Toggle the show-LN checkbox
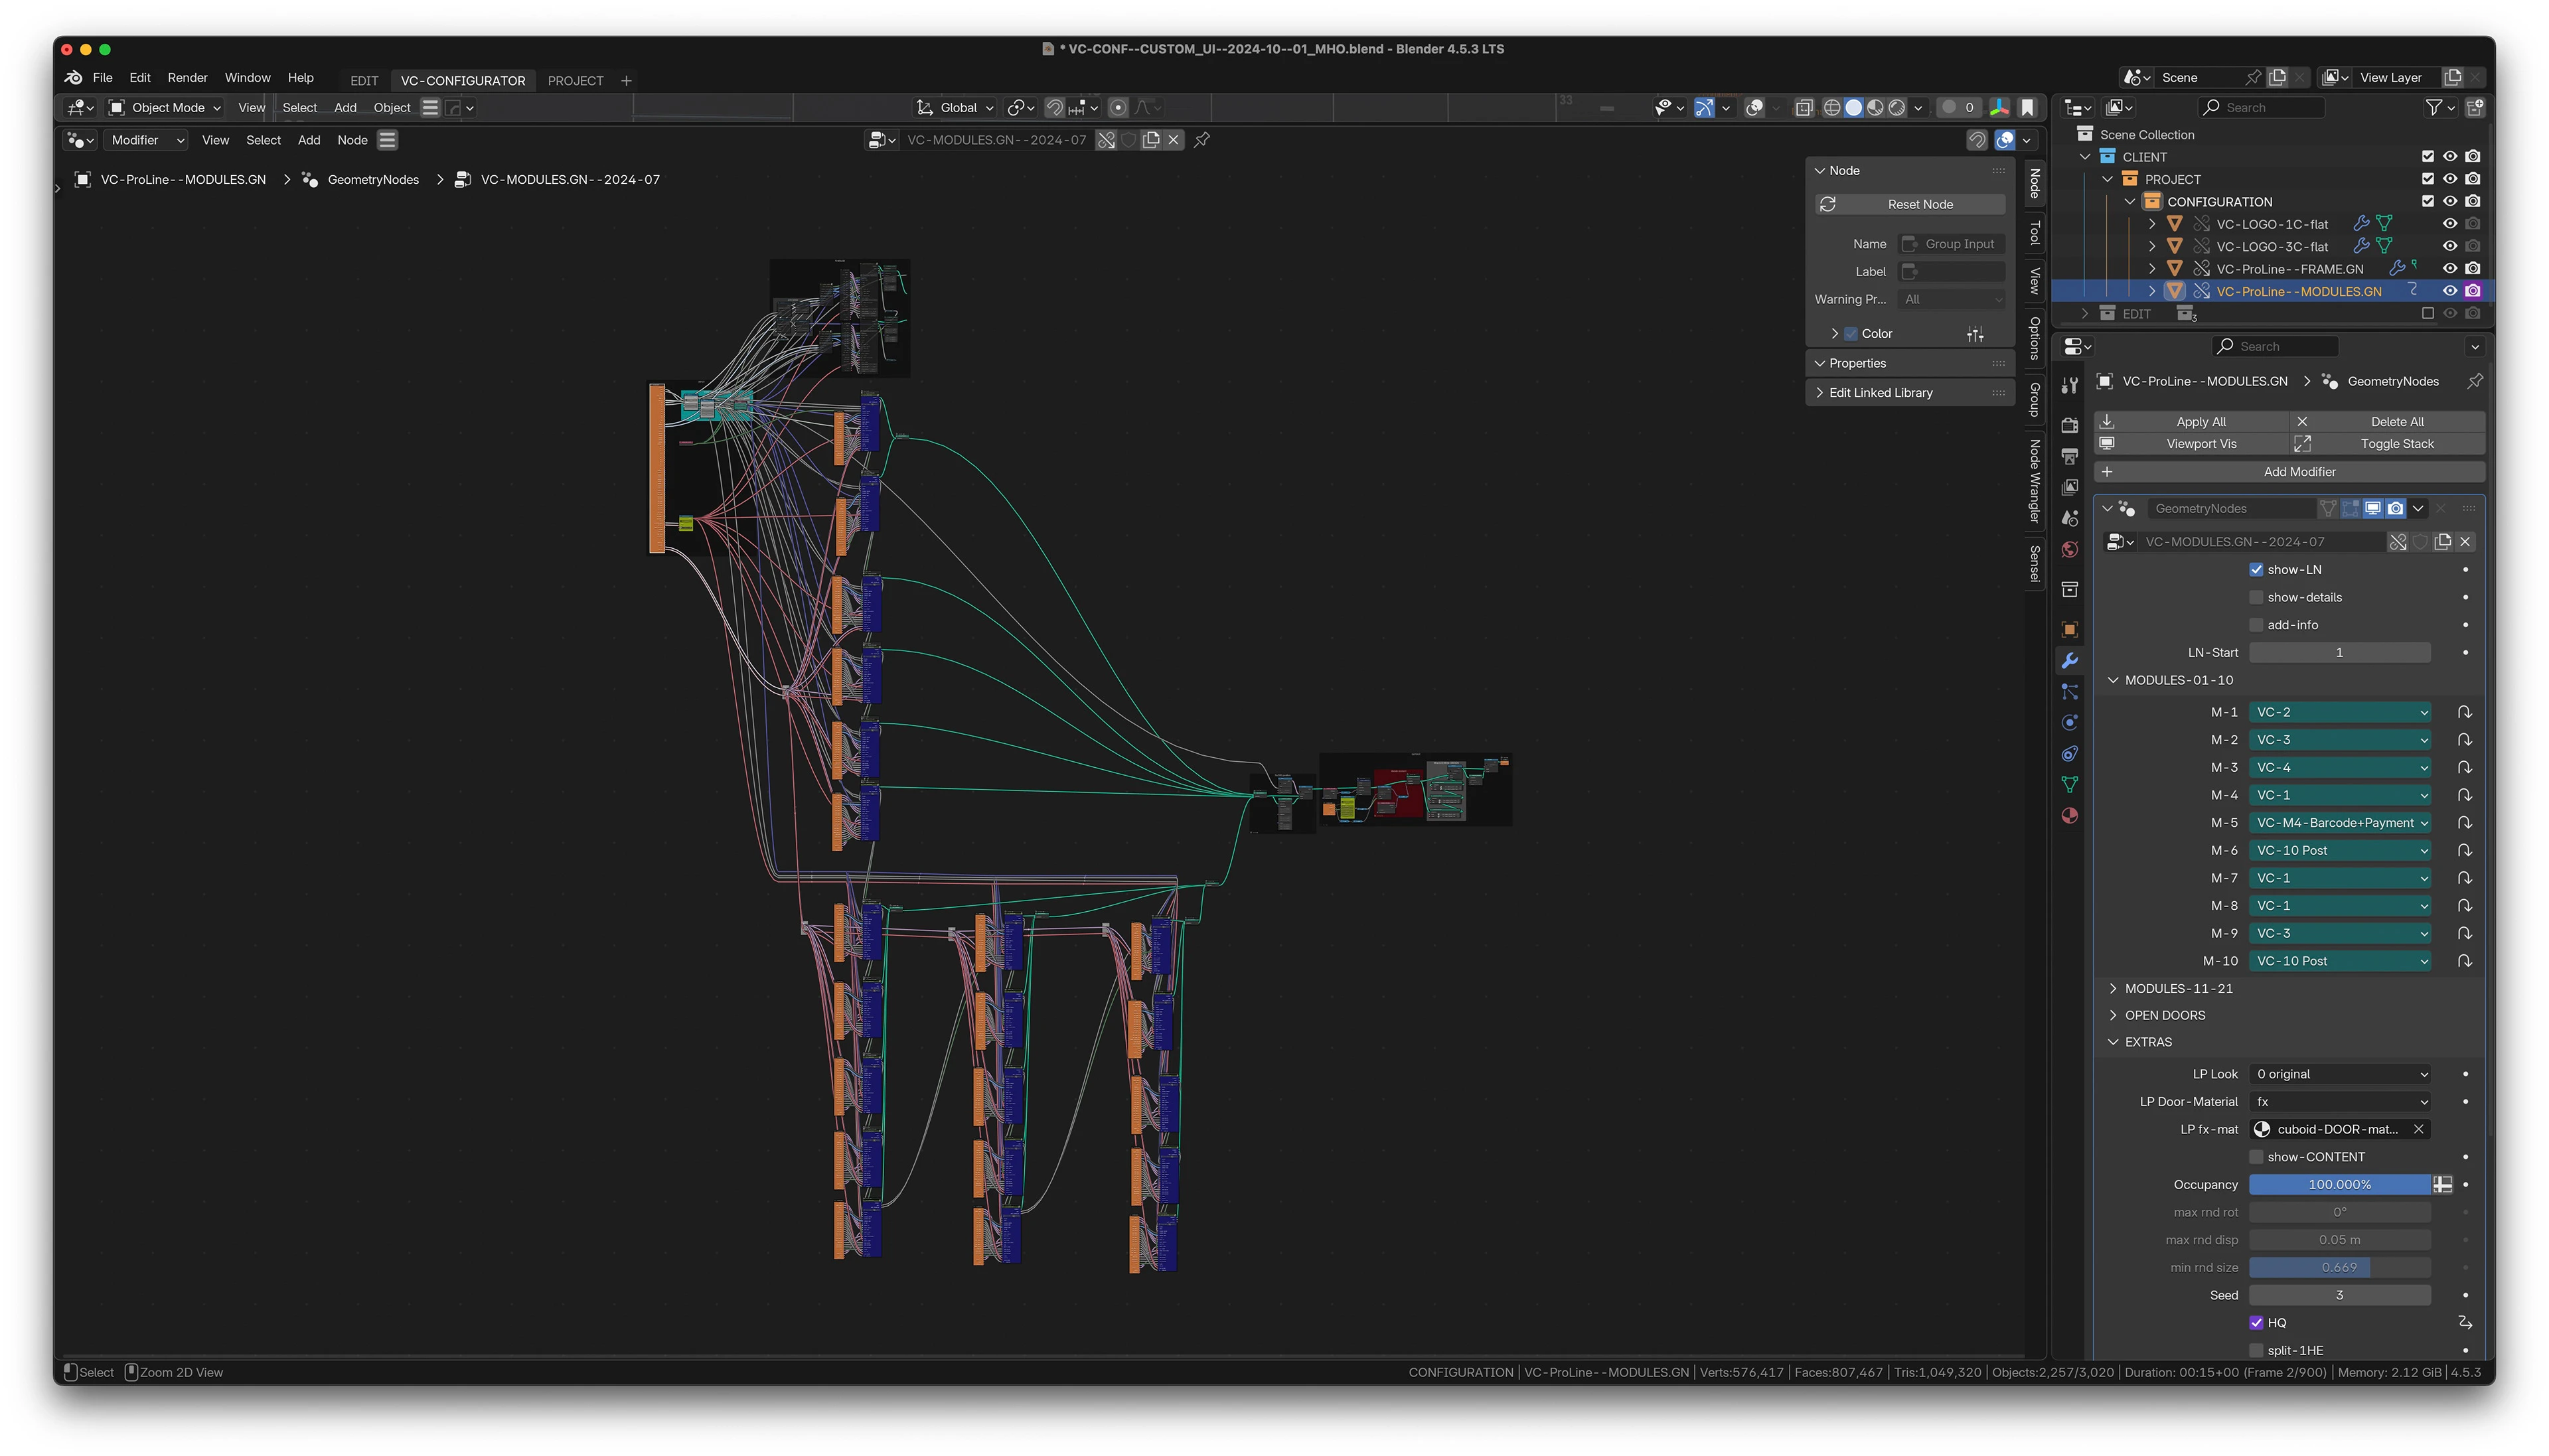Screen dimensions: 2549x1456 point(2256,570)
